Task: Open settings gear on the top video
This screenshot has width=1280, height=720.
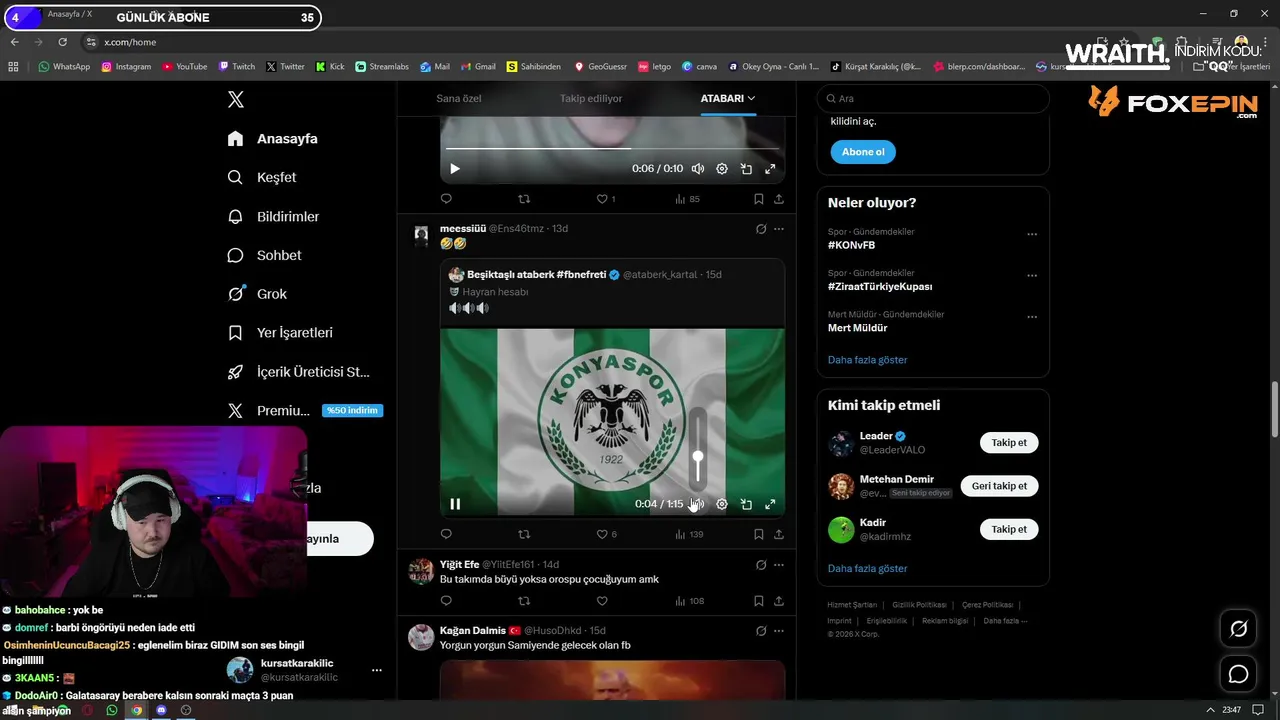Action: pos(722,169)
